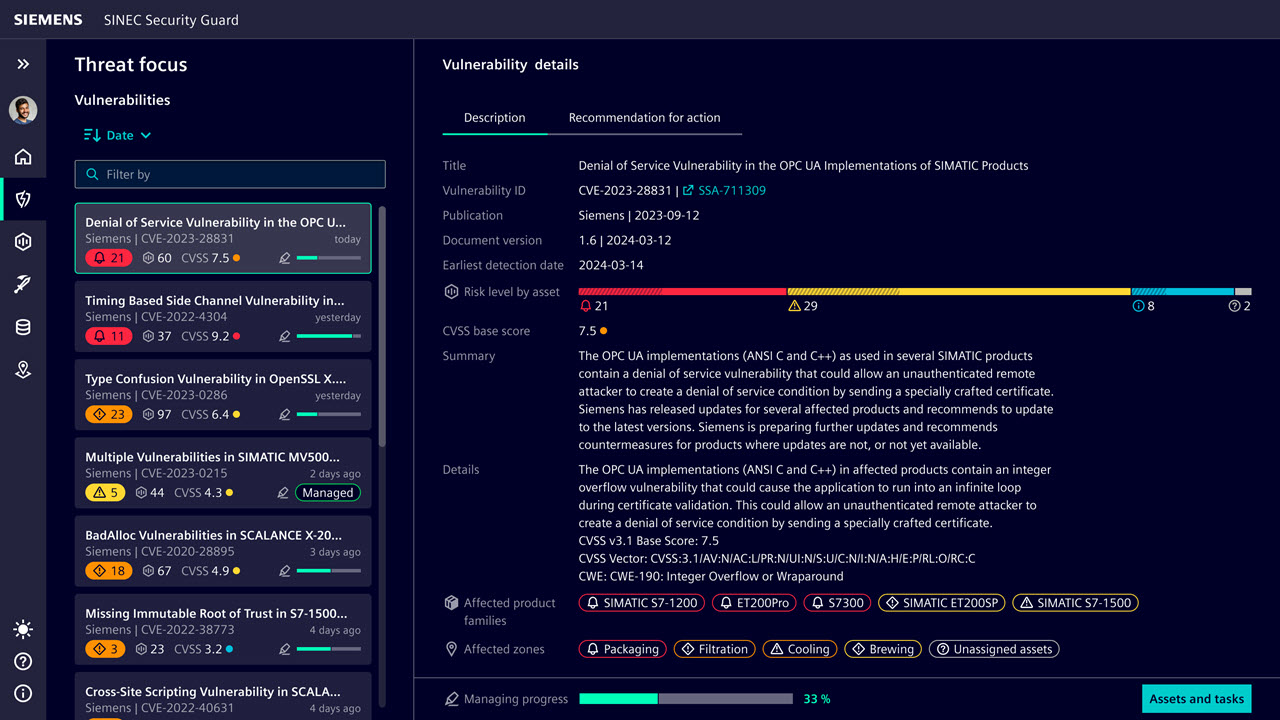The height and width of the screenshot is (720, 1280).
Task: Click the Managed status badge
Action: click(329, 492)
